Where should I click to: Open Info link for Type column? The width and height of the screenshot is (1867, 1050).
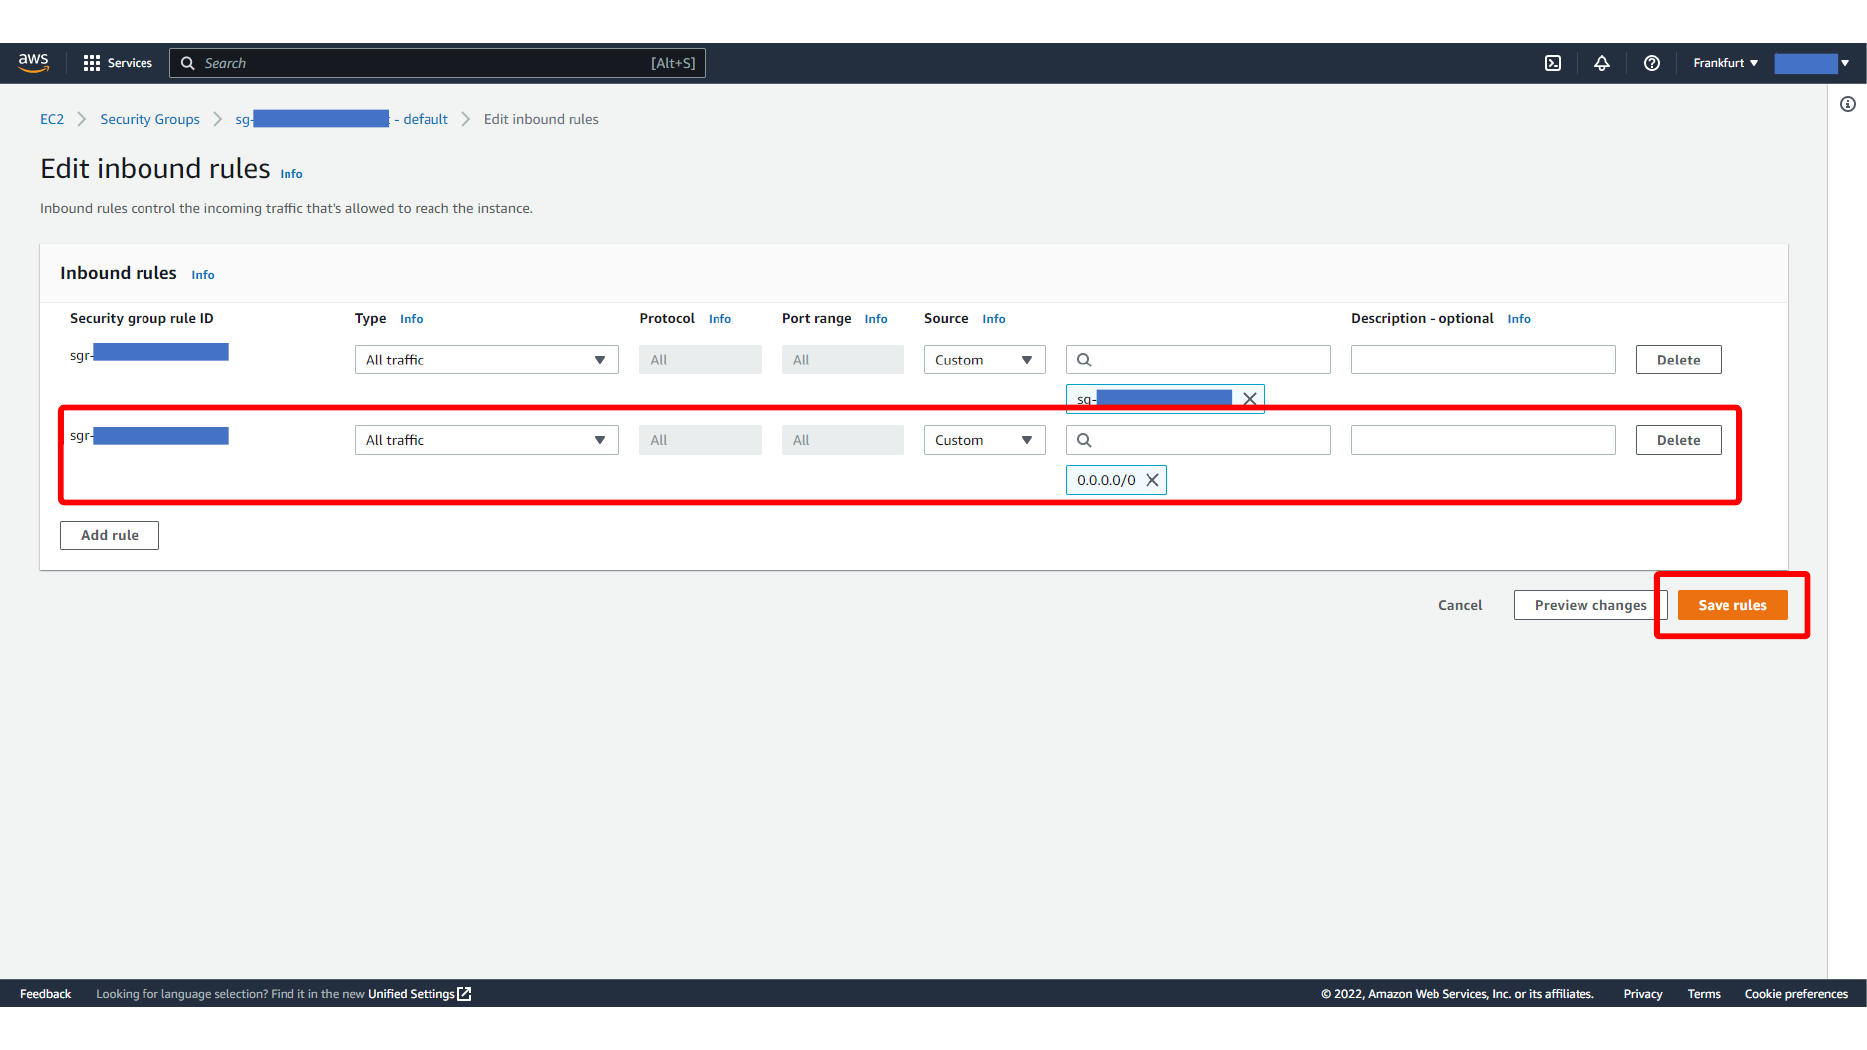412,319
